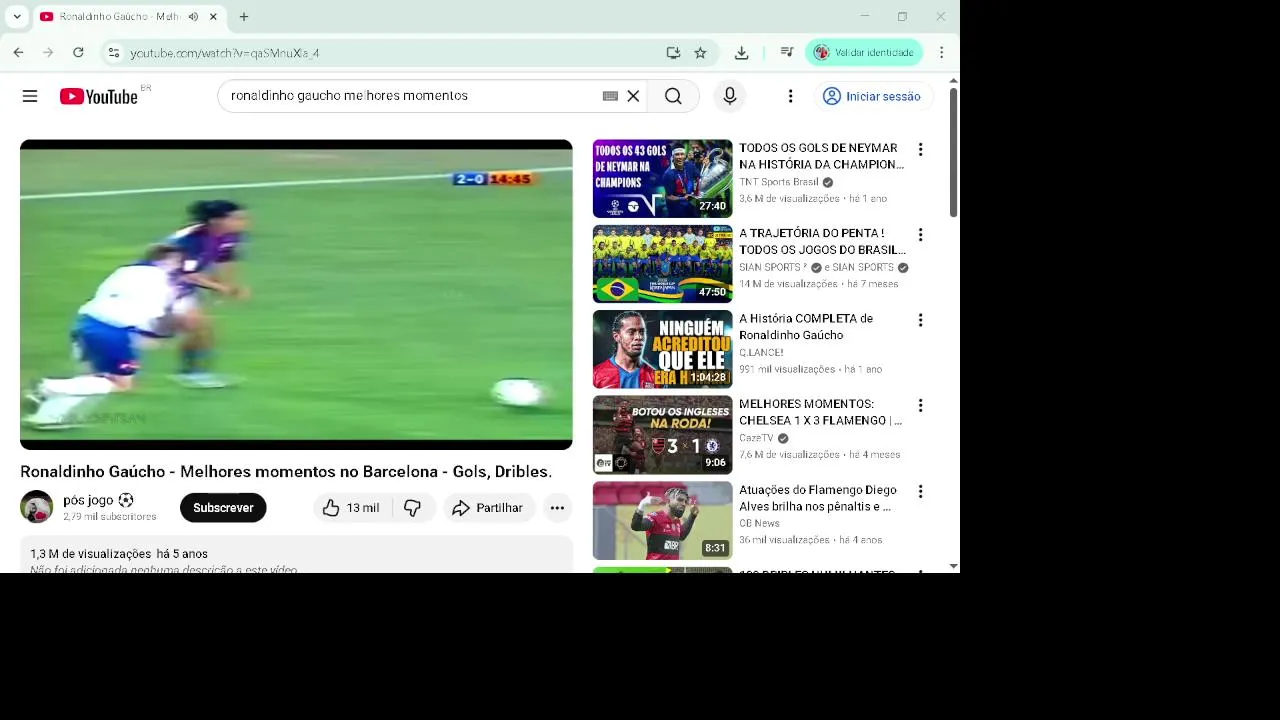This screenshot has height=720, width=1280.
Task: Open title TODOS OS GOLS DE NEYMAR
Action: pyautogui.click(x=821, y=156)
